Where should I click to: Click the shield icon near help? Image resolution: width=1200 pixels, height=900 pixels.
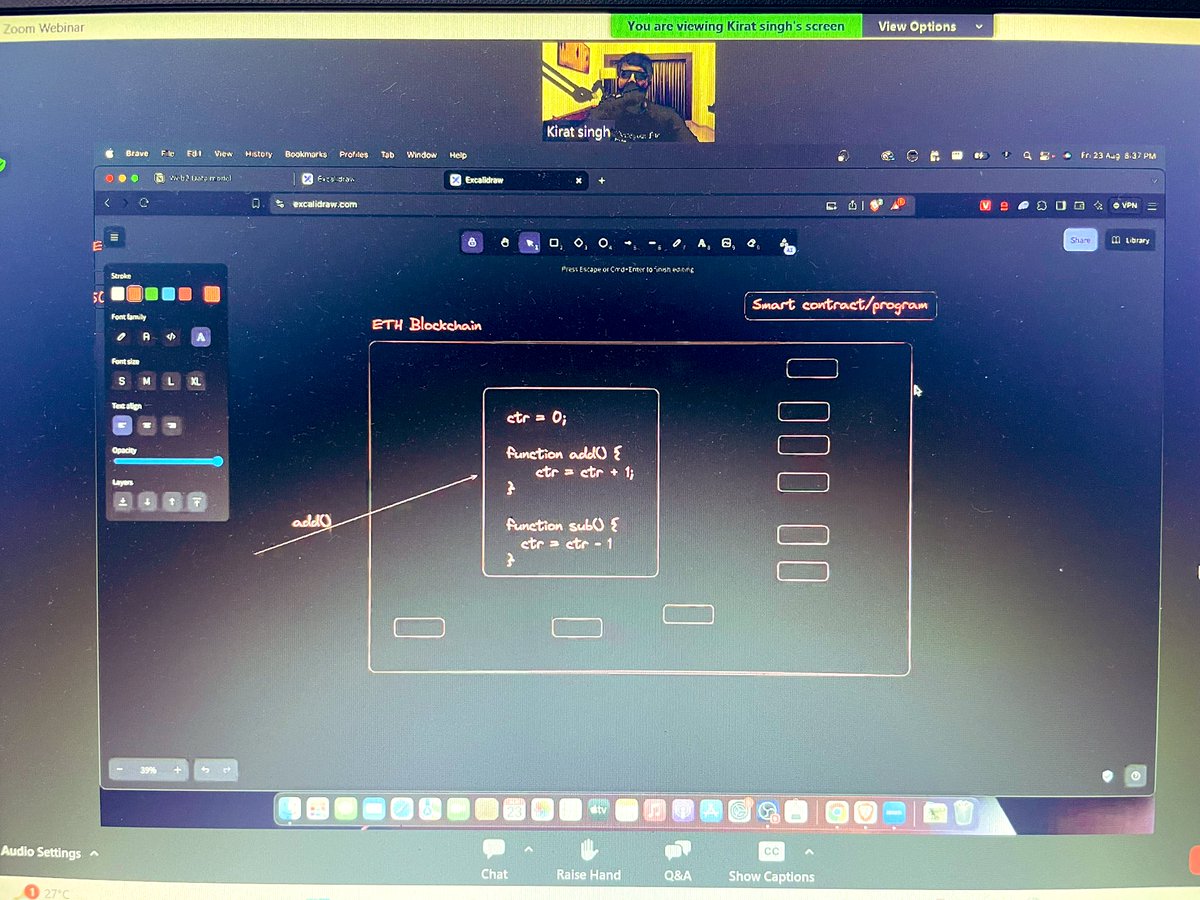coord(1107,775)
